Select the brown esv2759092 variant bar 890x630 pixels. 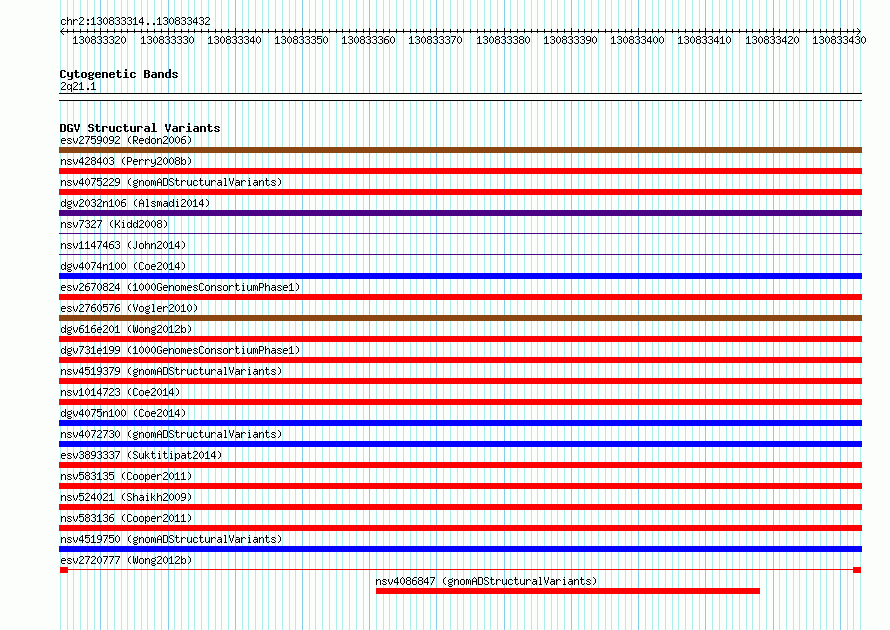(460, 150)
